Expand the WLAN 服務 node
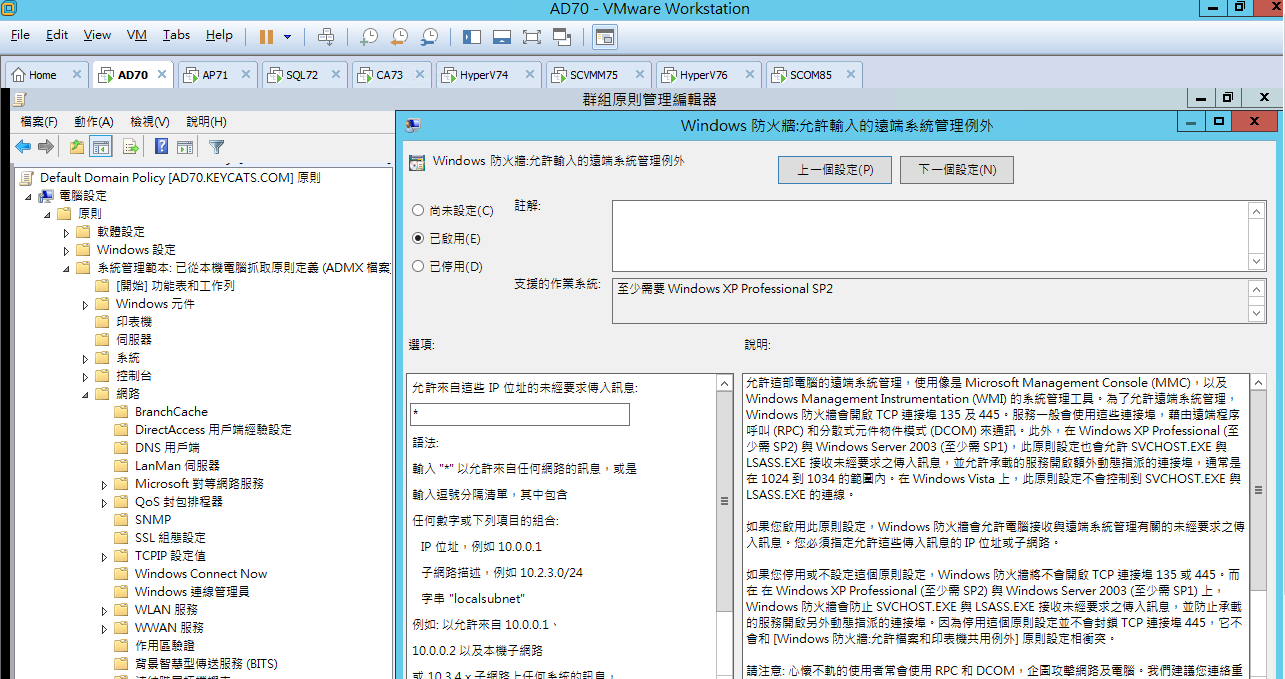Screen dimensions: 1285x679 (x=105, y=610)
